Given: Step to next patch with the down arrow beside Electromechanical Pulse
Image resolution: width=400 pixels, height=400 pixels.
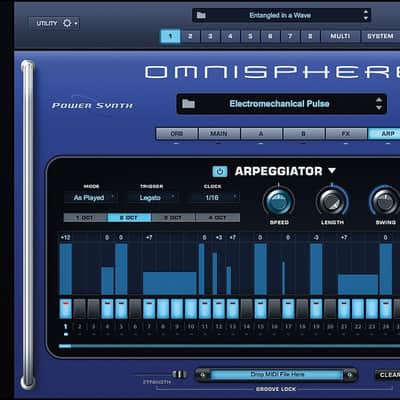Looking at the screenshot, I should (x=379, y=108).
